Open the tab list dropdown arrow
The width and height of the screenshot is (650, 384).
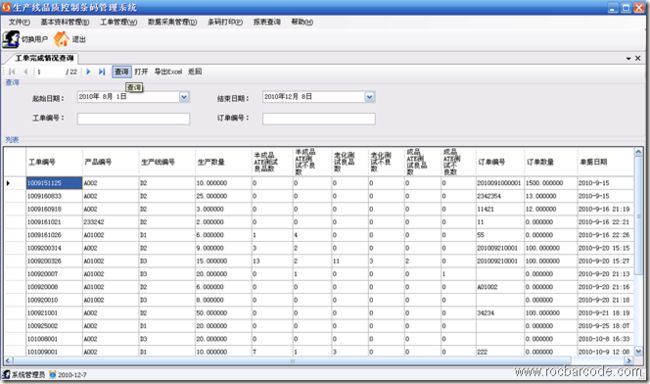pos(628,59)
